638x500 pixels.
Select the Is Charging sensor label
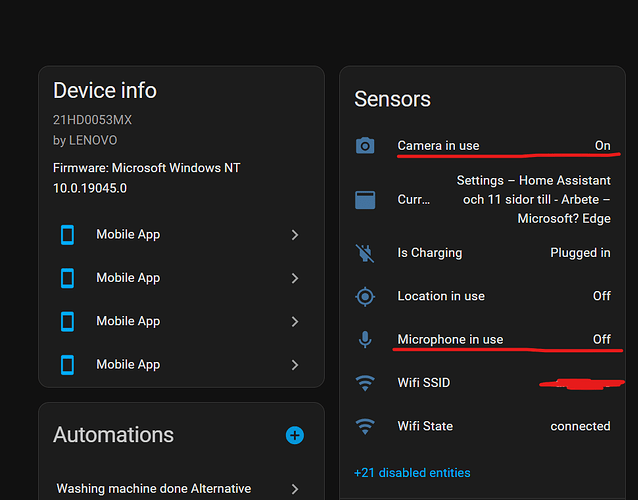430,253
